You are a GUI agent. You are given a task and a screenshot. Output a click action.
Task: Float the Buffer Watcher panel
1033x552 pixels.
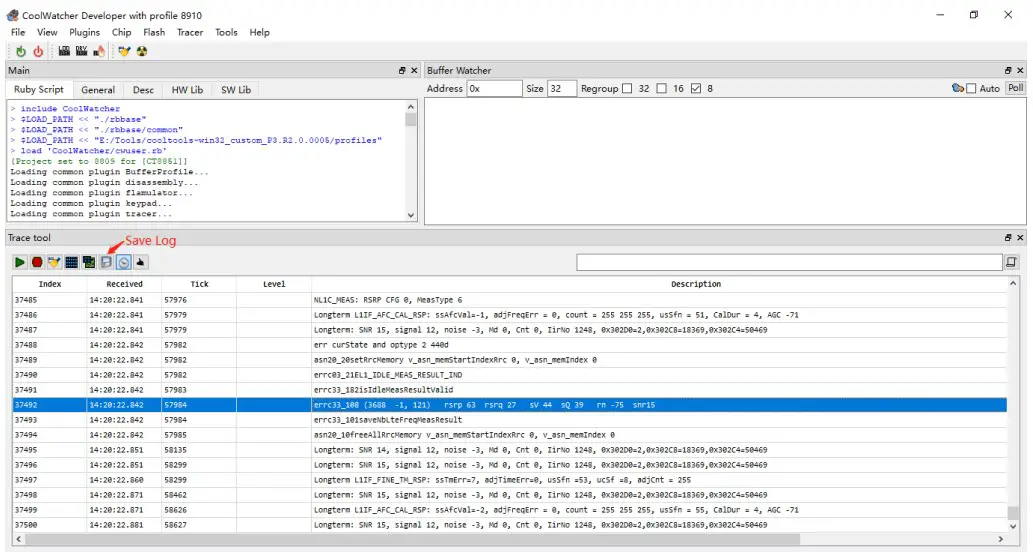[1008, 71]
